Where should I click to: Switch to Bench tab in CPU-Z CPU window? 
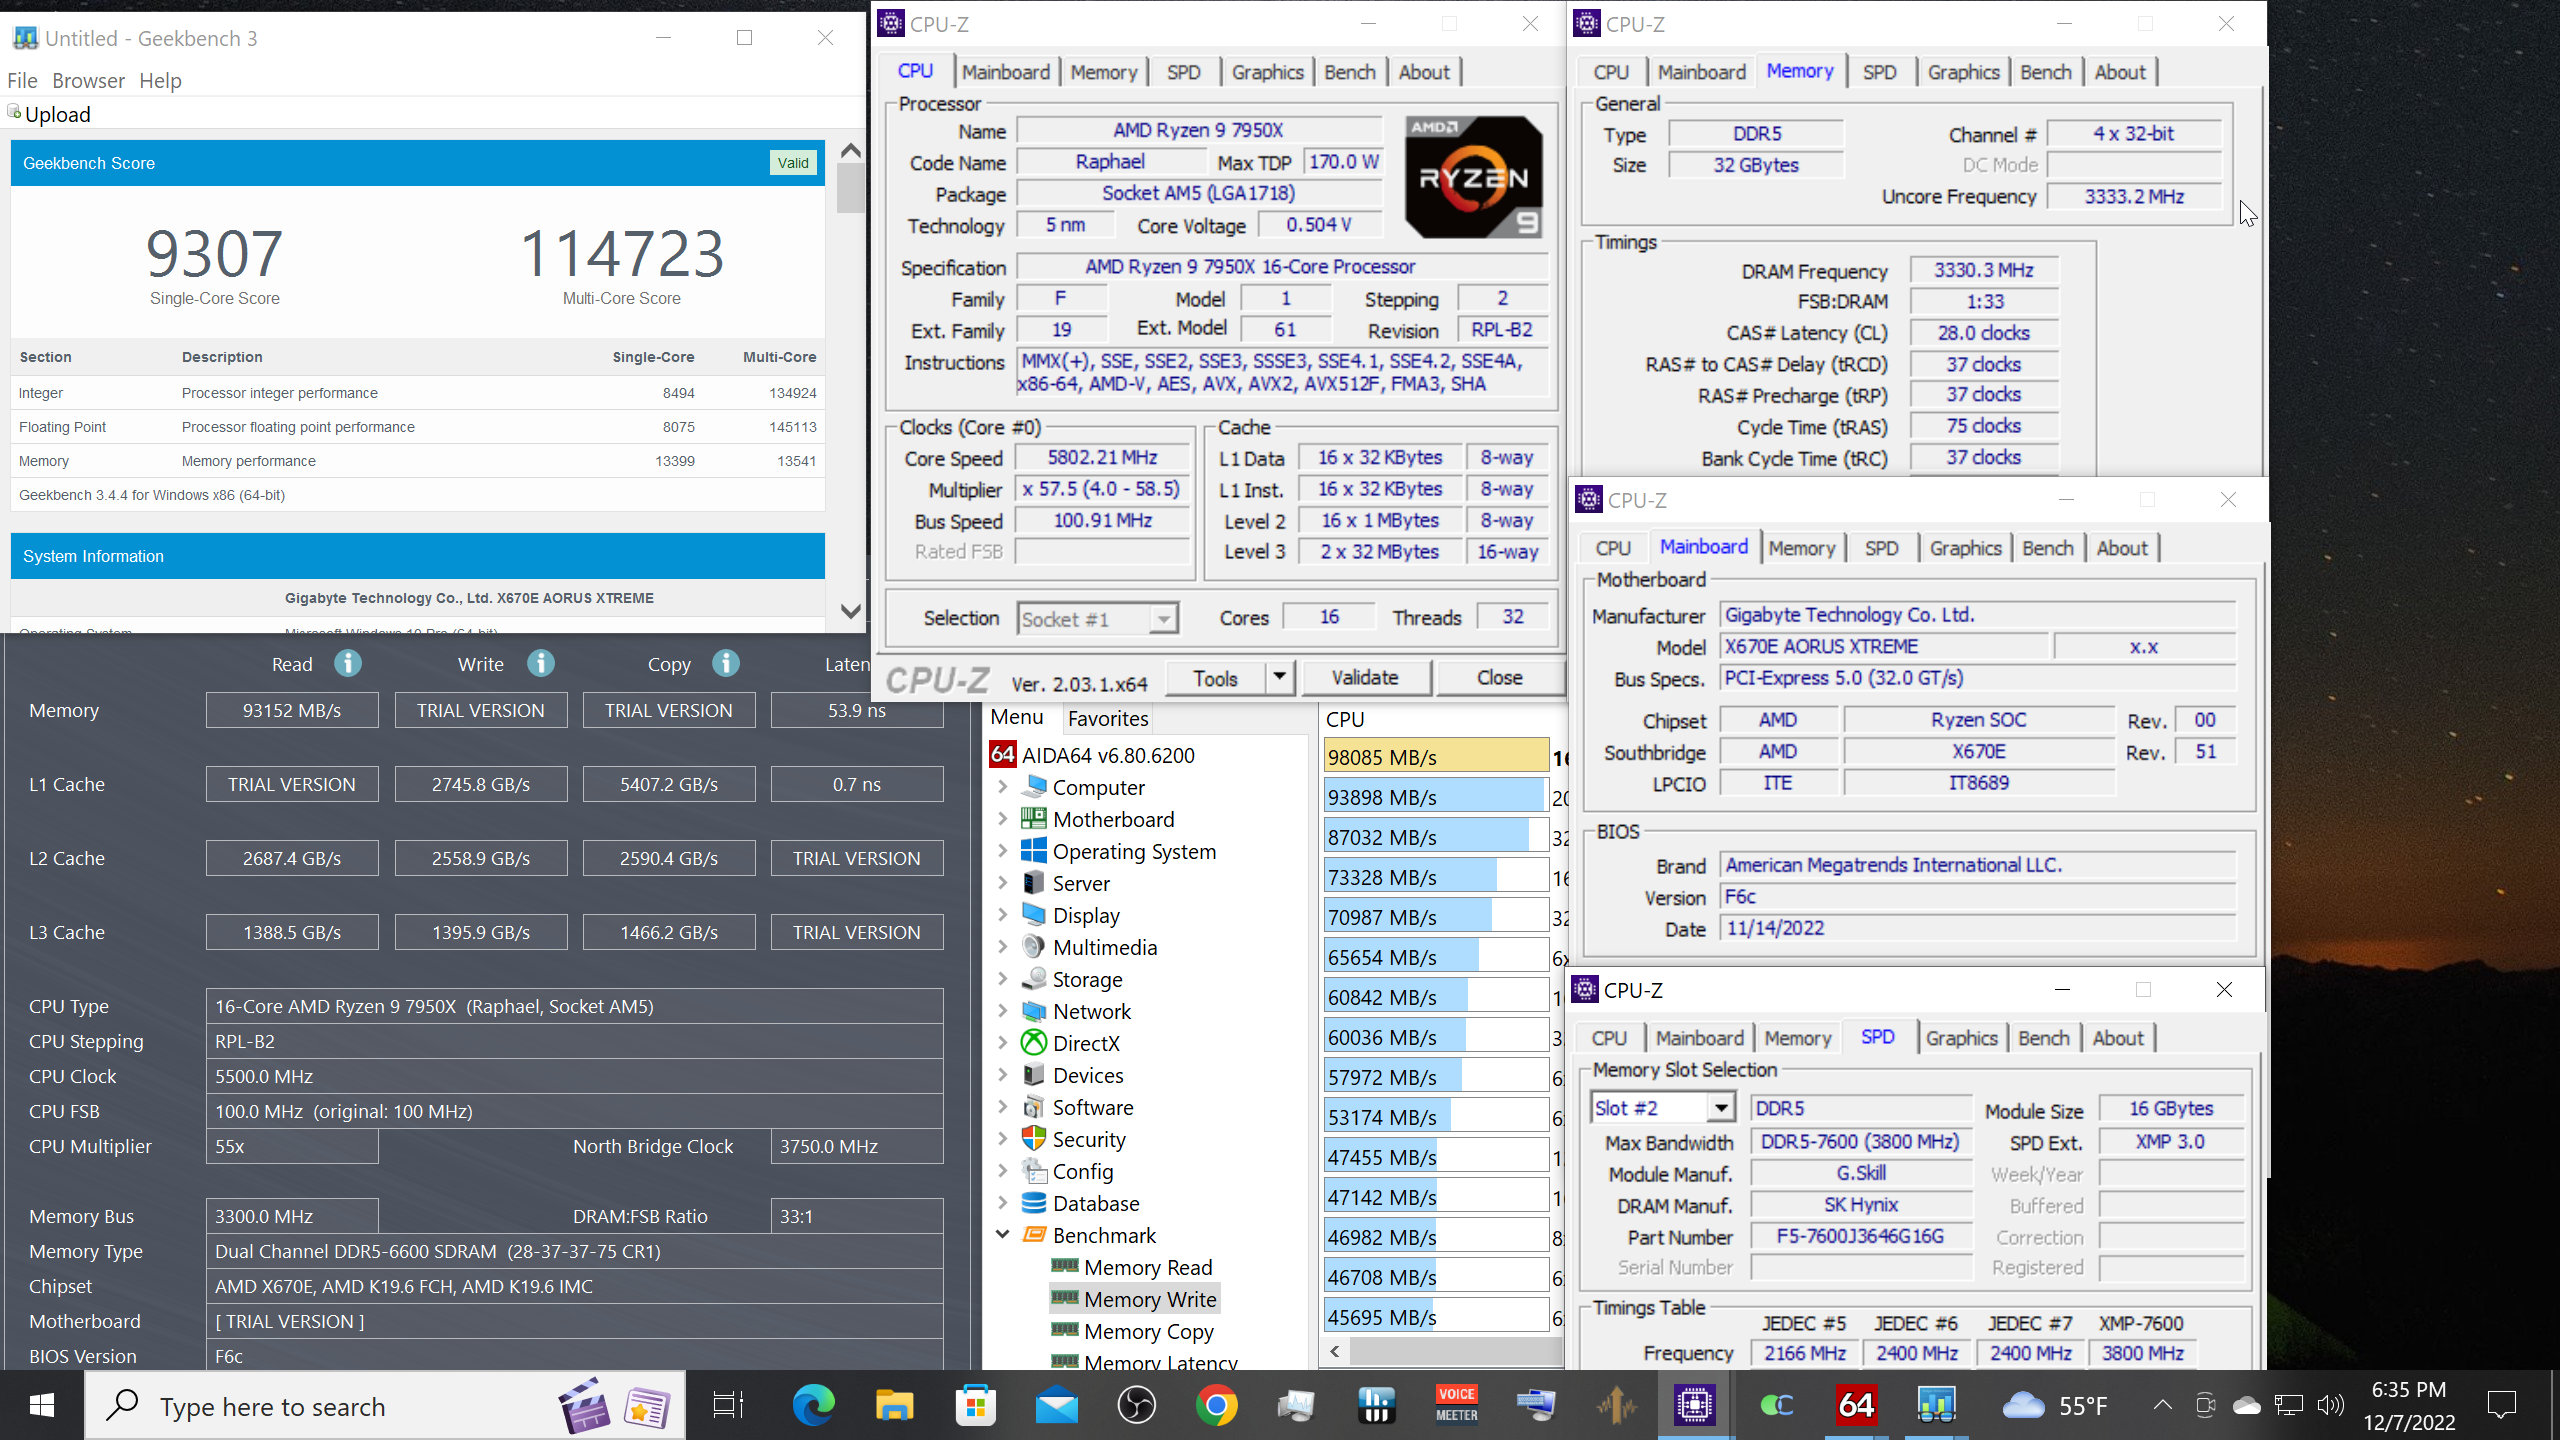(1350, 72)
